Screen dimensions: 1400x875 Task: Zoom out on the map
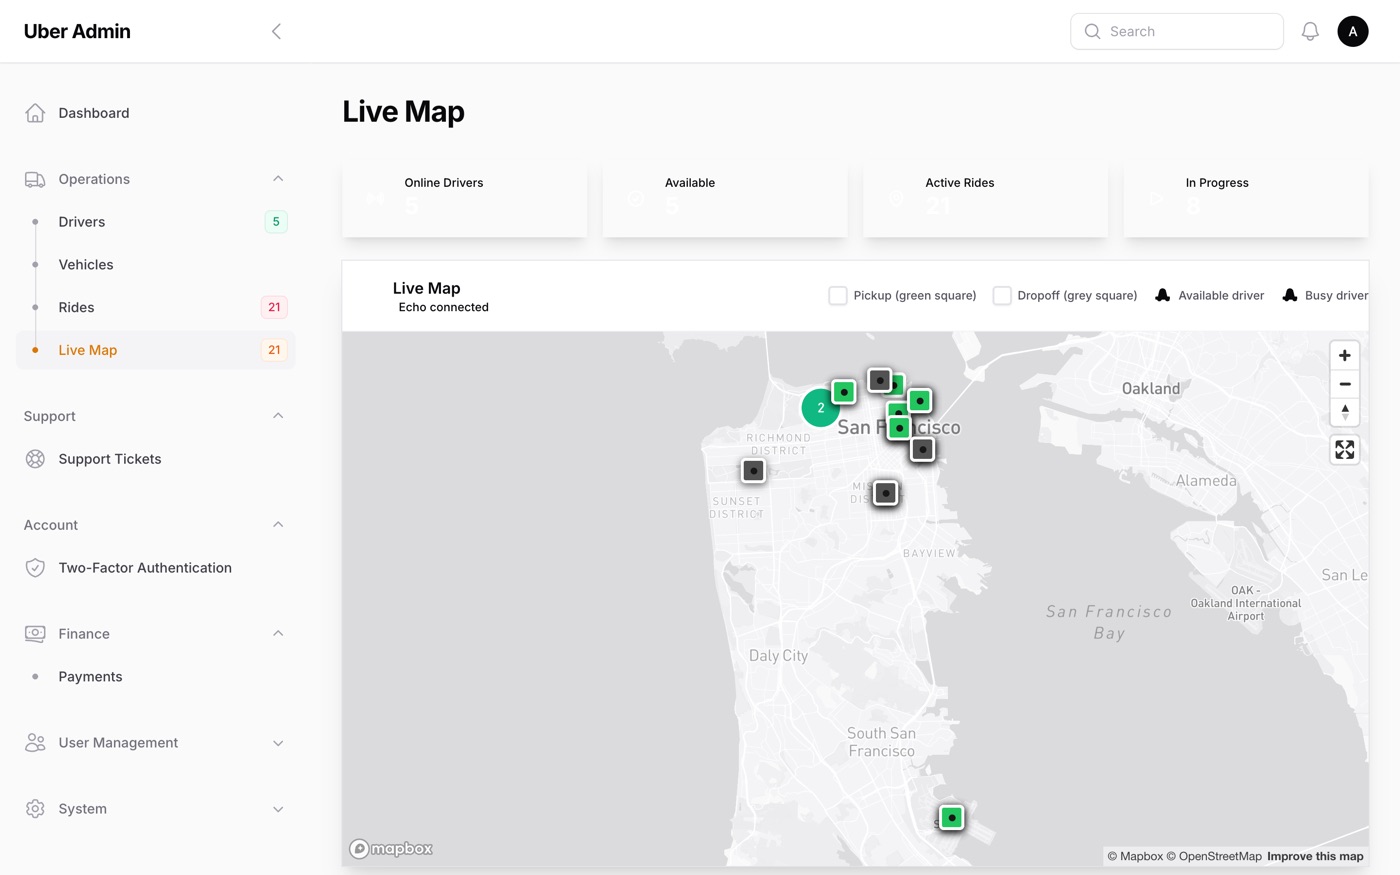point(1345,384)
